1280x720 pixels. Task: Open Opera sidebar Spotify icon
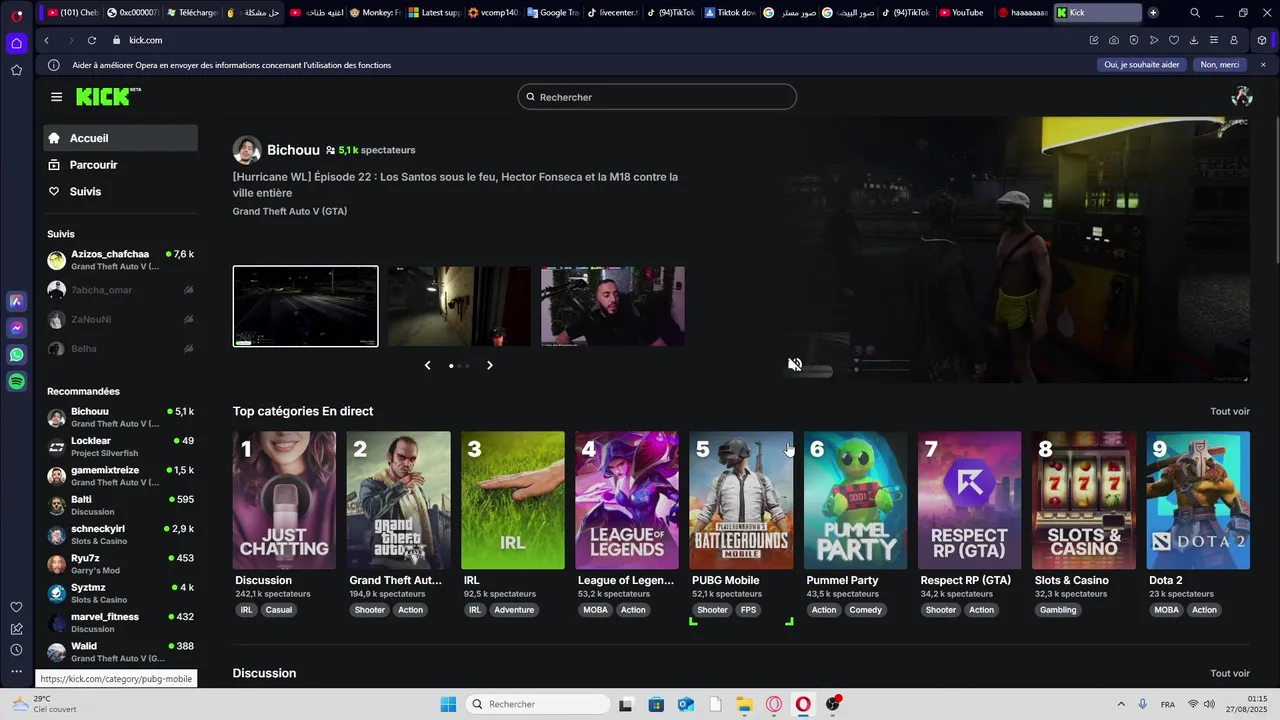[x=17, y=382]
